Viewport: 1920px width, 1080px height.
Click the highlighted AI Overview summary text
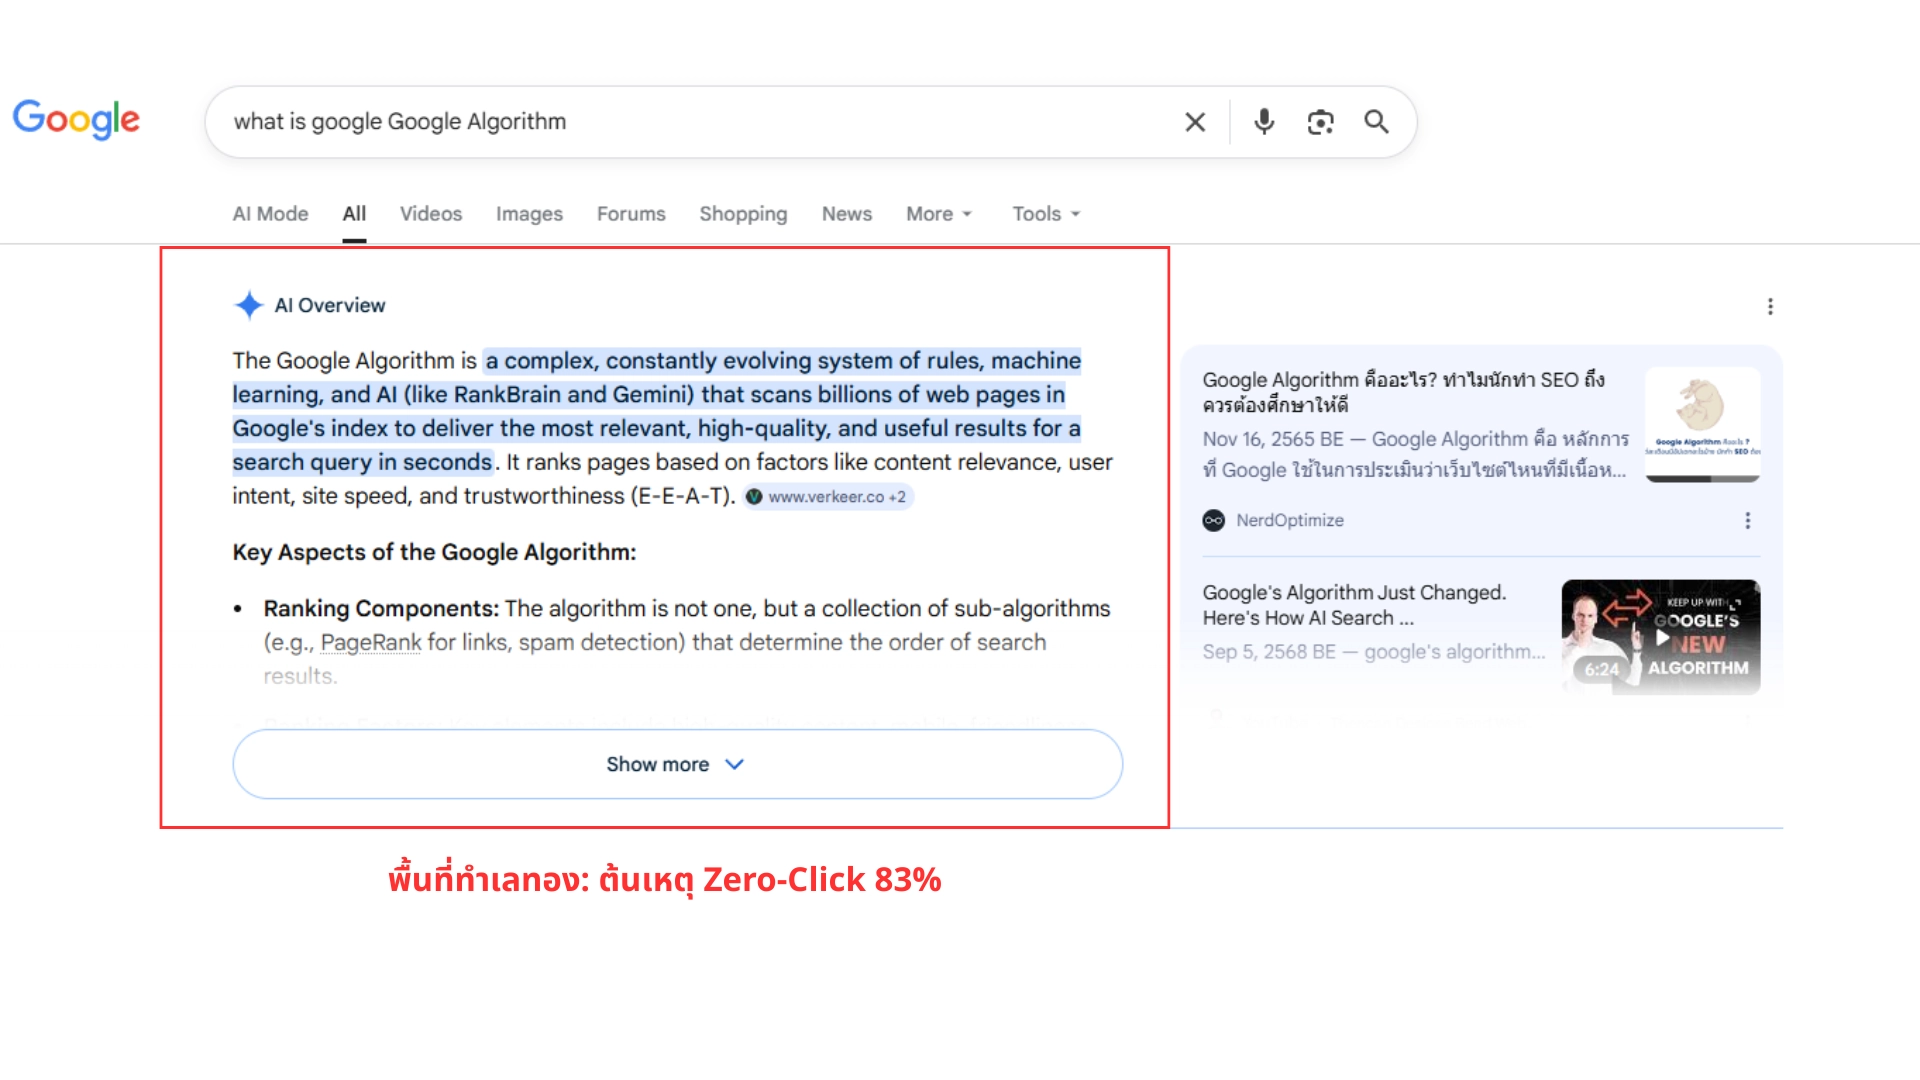657,411
